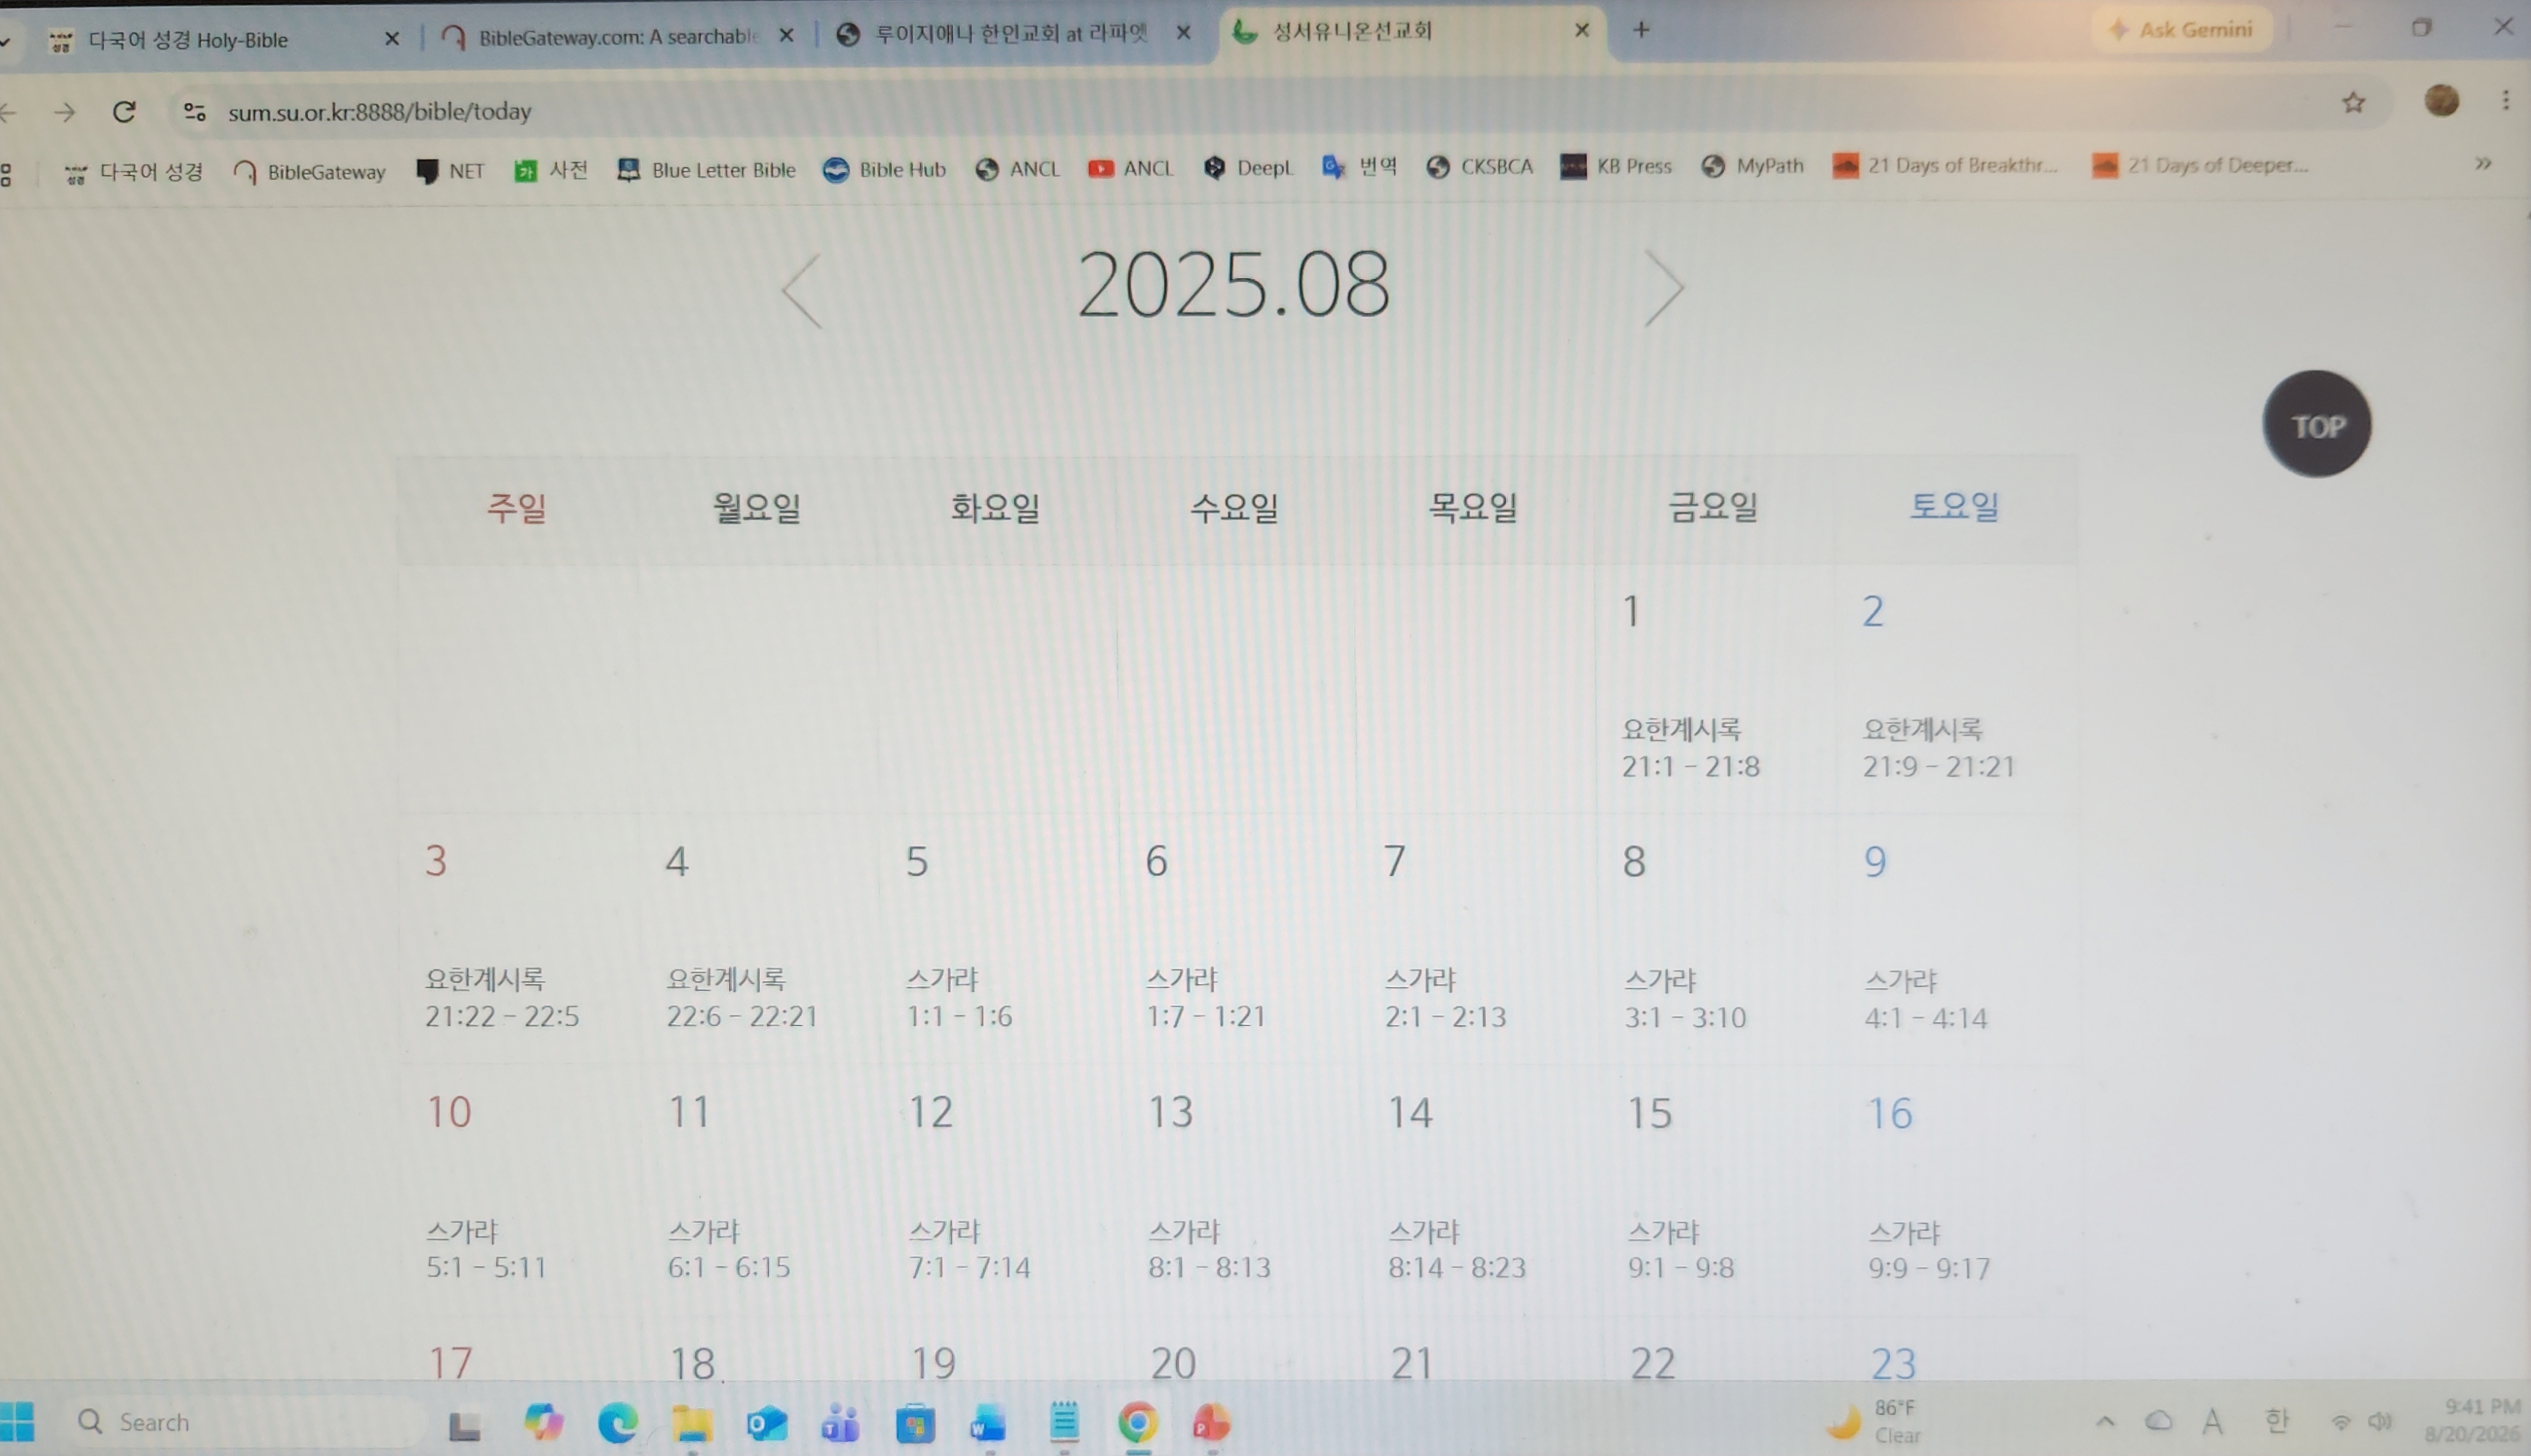Close the 루이지애나 한인교회 tab

pos(1183,33)
